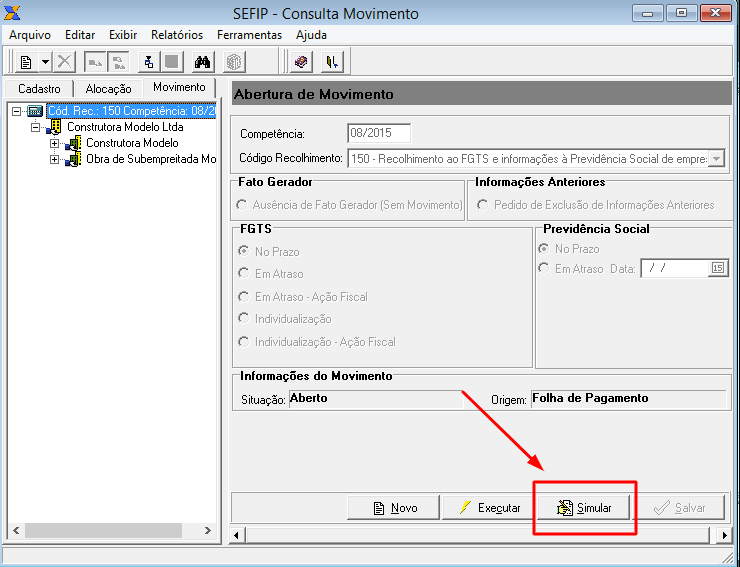Viewport: 740px width, 567px height.
Task: Select Em Atraso - Ação Fiscal radio button
Action: pyautogui.click(x=244, y=296)
